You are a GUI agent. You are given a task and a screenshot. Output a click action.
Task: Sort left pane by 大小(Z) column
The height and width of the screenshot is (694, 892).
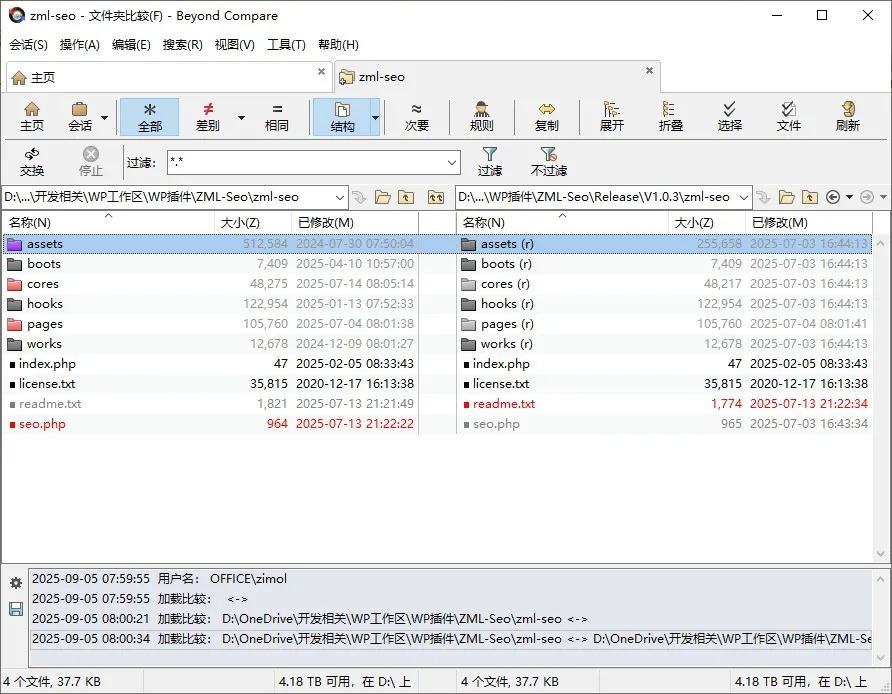click(253, 222)
